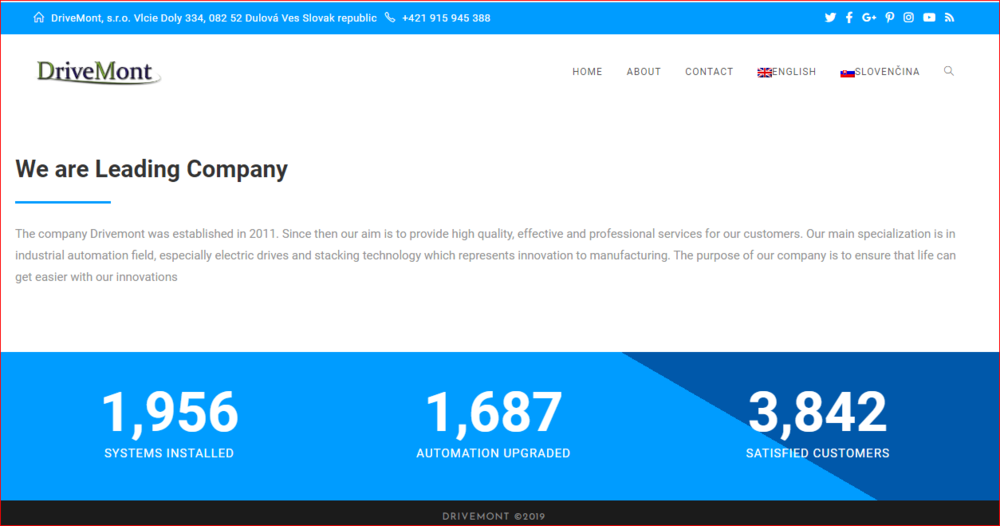Open the CONTACT menu item
Viewport: 1000px width, 526px height.
point(709,72)
